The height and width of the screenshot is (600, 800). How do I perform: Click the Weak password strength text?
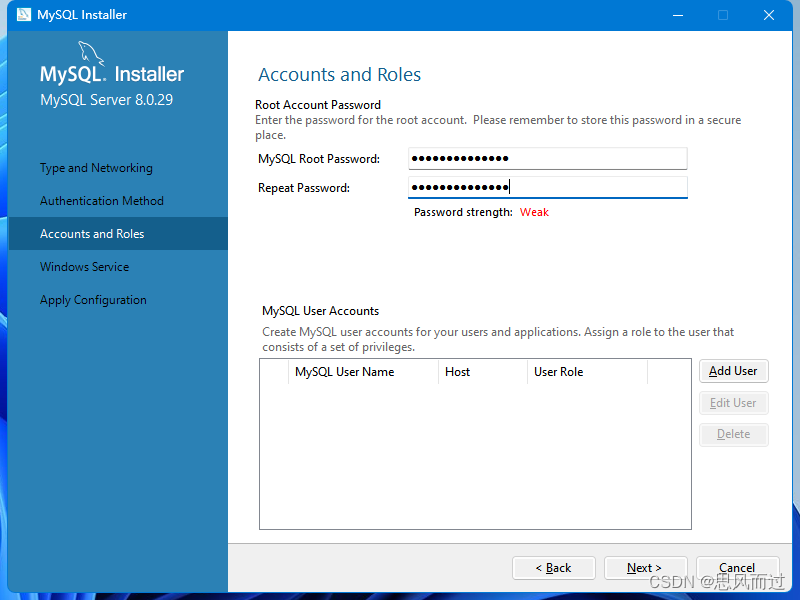pos(534,212)
